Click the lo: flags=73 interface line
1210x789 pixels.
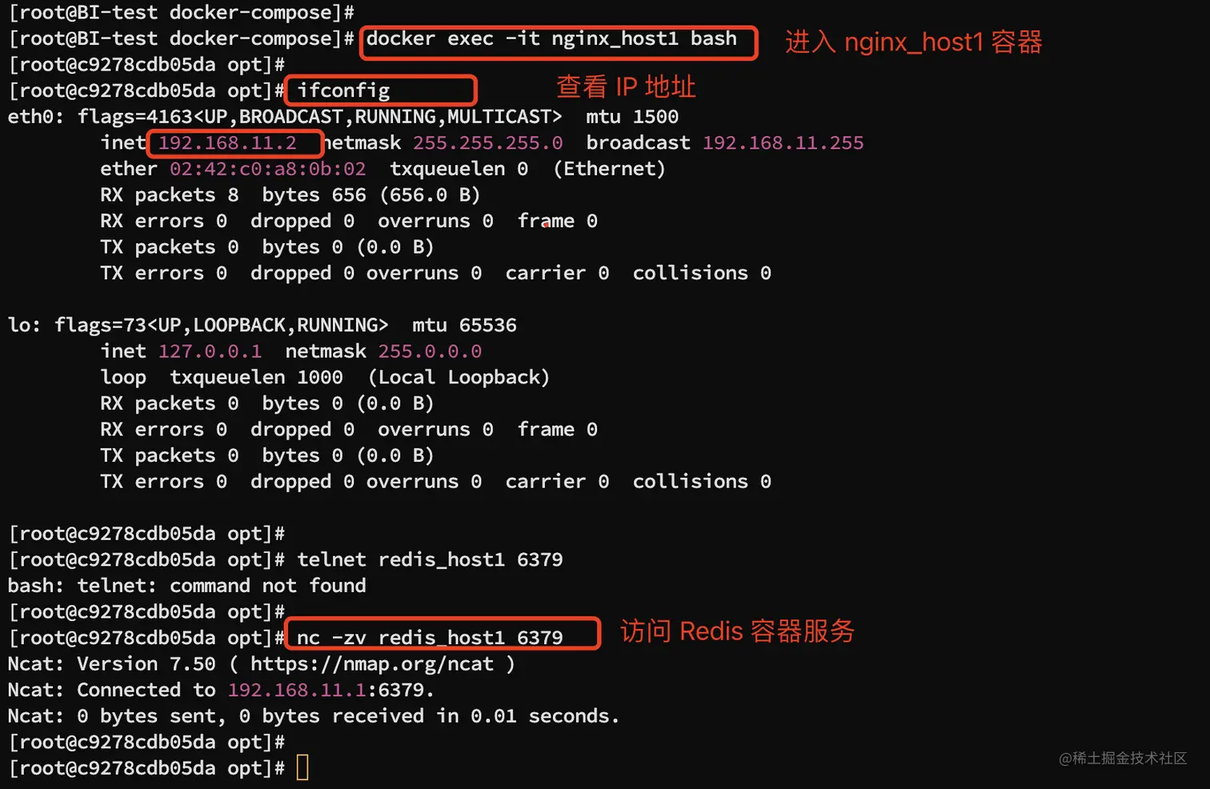262,325
